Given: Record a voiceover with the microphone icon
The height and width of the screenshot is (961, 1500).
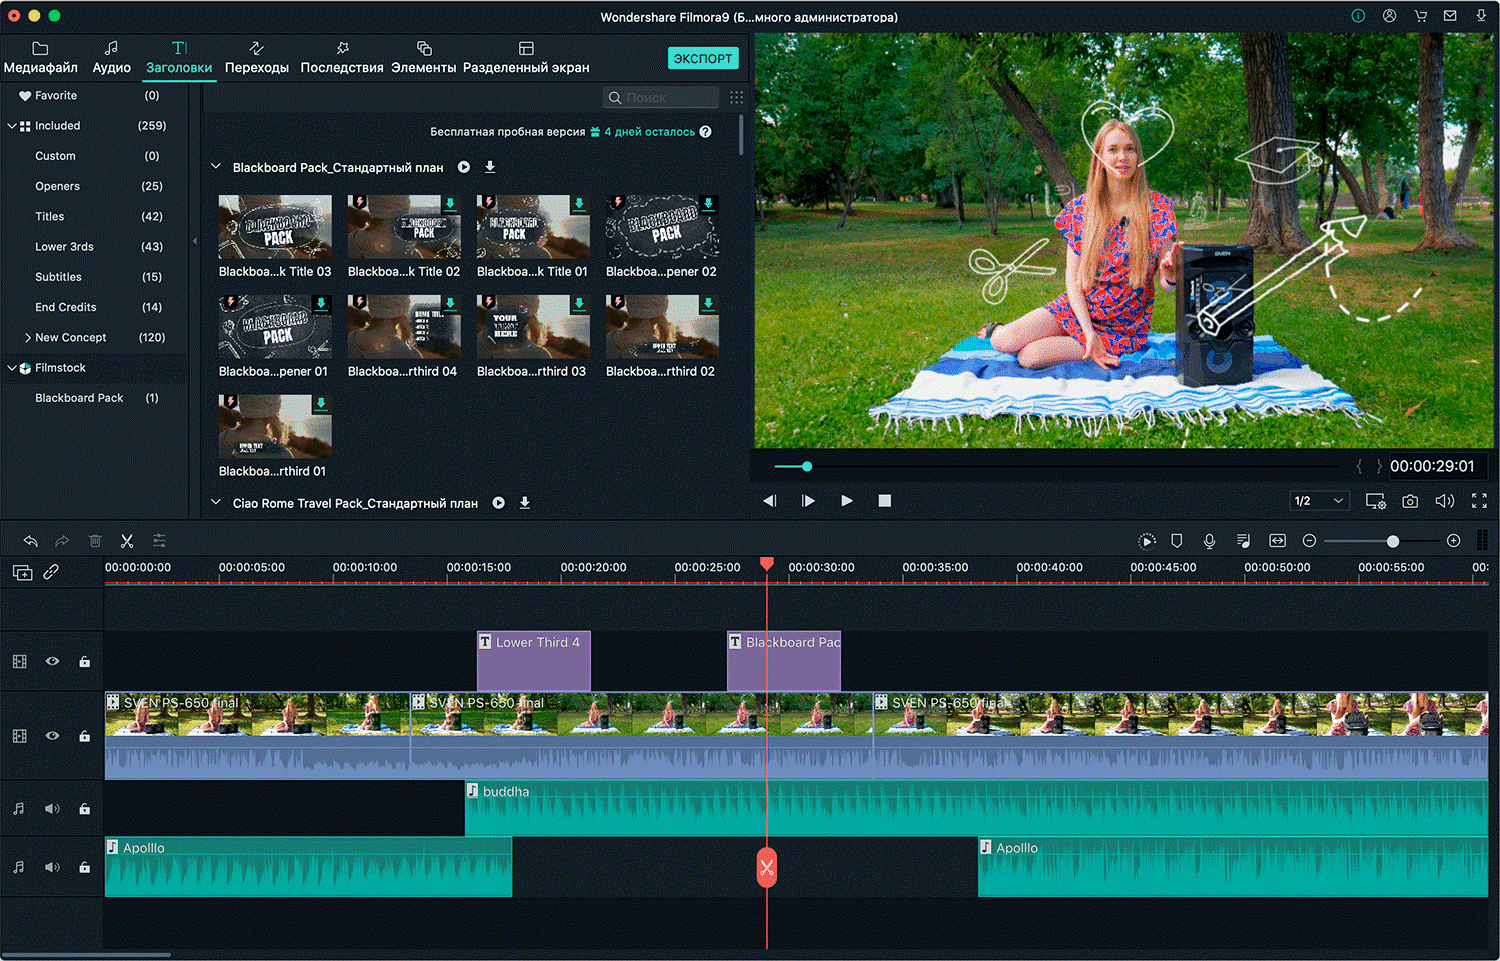Looking at the screenshot, I should tap(1210, 541).
